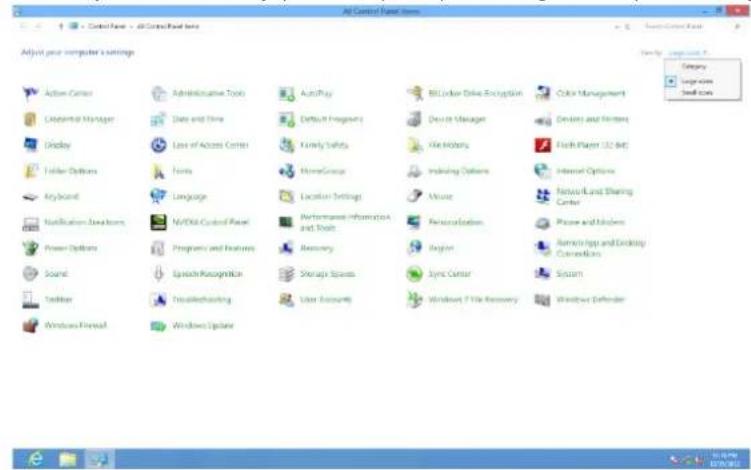Open Speech Recognition

coord(196,274)
